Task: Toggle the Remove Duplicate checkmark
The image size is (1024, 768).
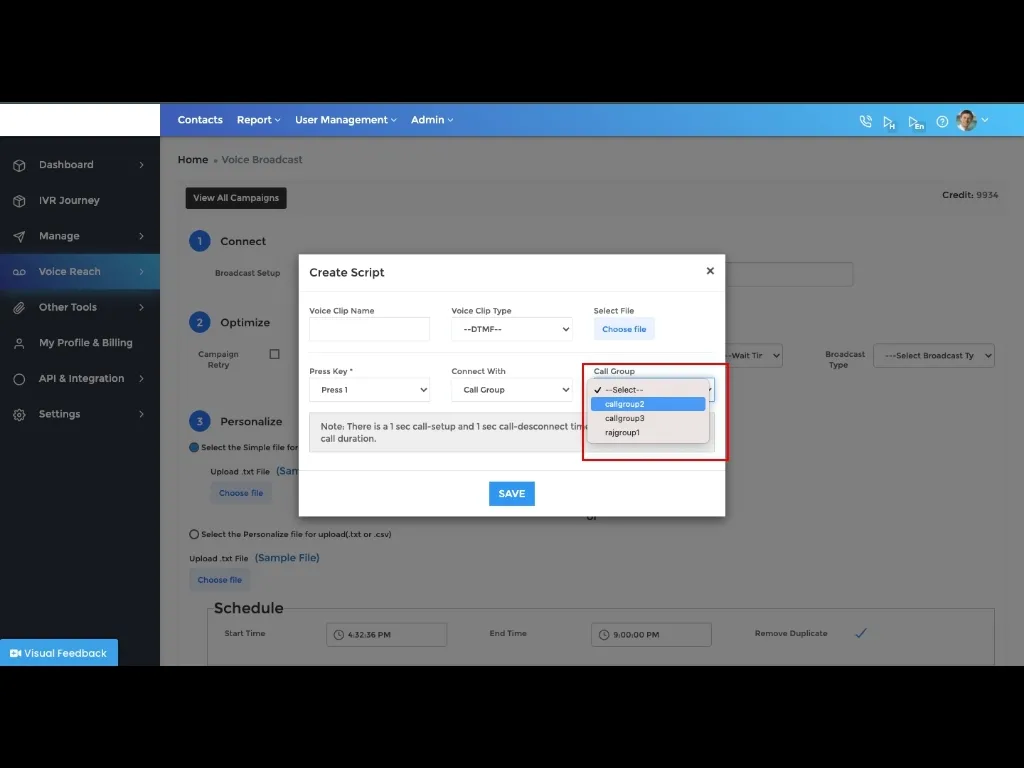Action: click(x=861, y=633)
